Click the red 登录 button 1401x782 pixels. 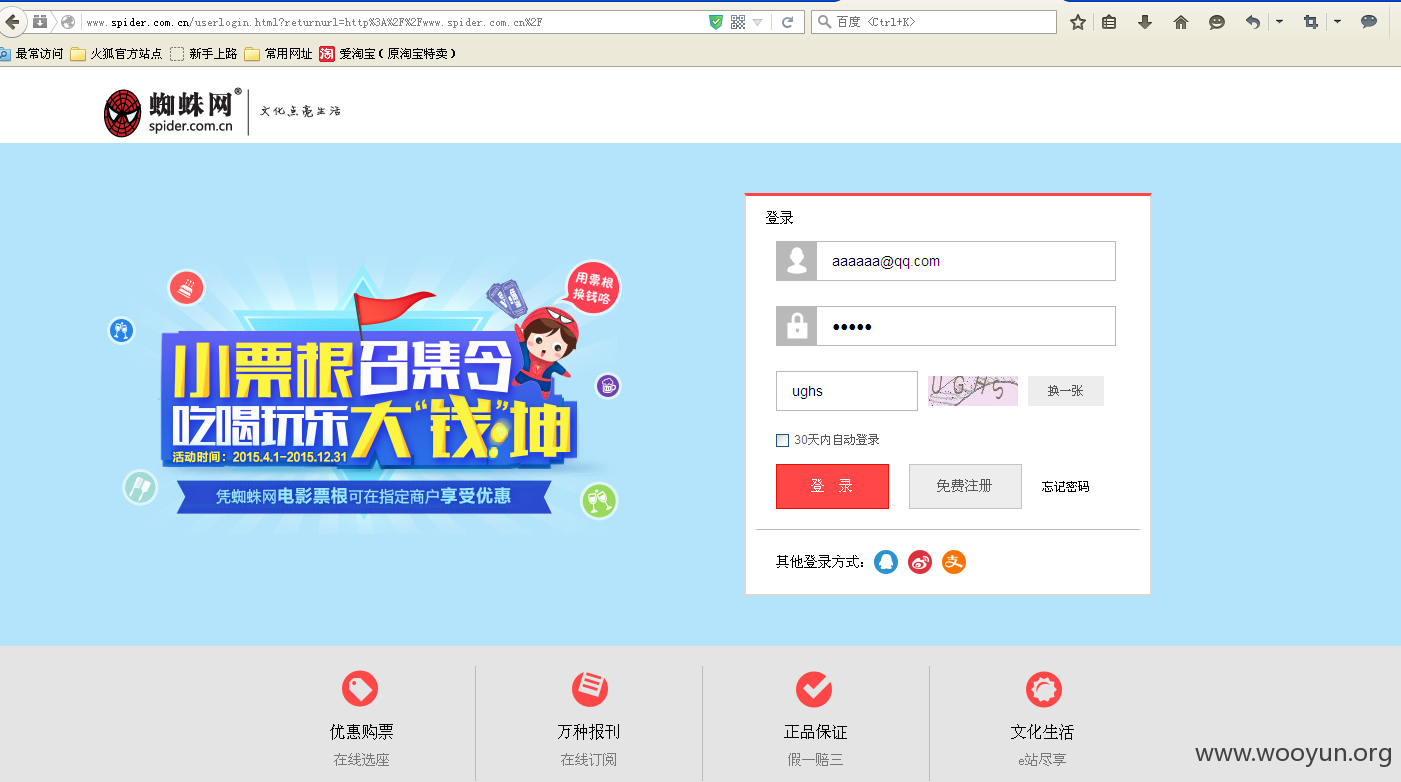(832, 486)
